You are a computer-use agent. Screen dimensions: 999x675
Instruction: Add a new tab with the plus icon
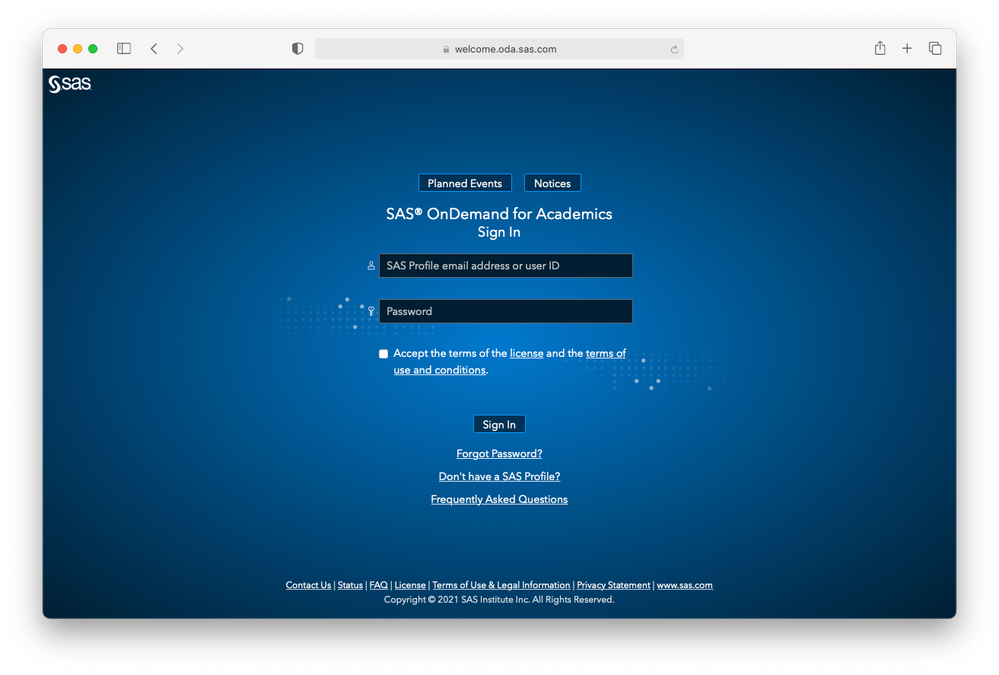[907, 48]
